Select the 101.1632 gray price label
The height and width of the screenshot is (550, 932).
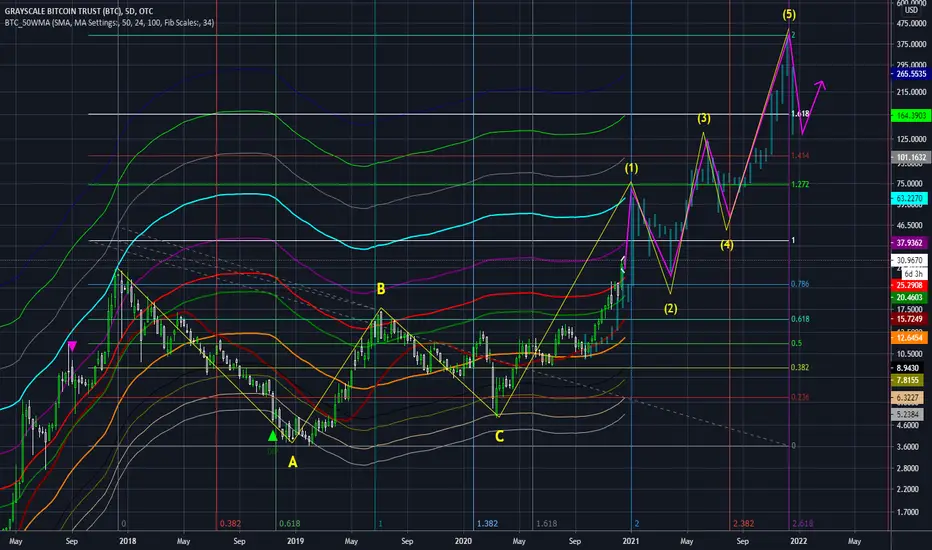coord(911,158)
